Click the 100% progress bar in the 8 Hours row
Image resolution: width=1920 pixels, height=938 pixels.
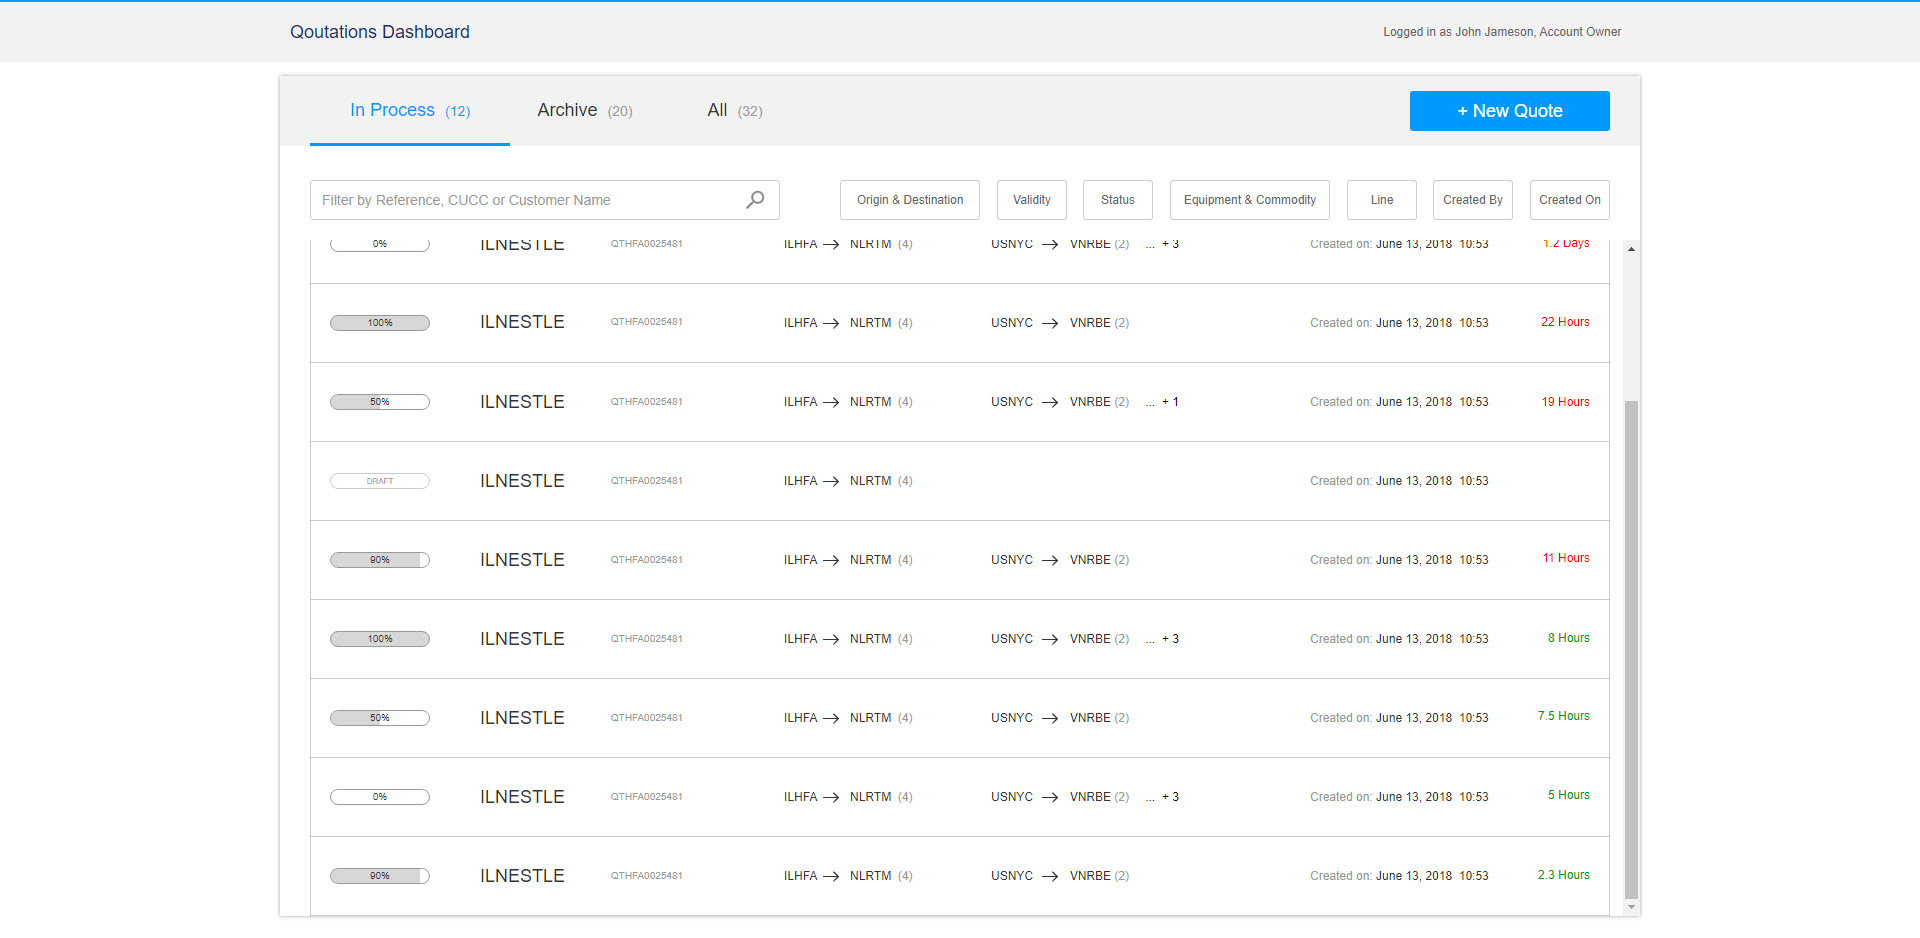pos(380,639)
